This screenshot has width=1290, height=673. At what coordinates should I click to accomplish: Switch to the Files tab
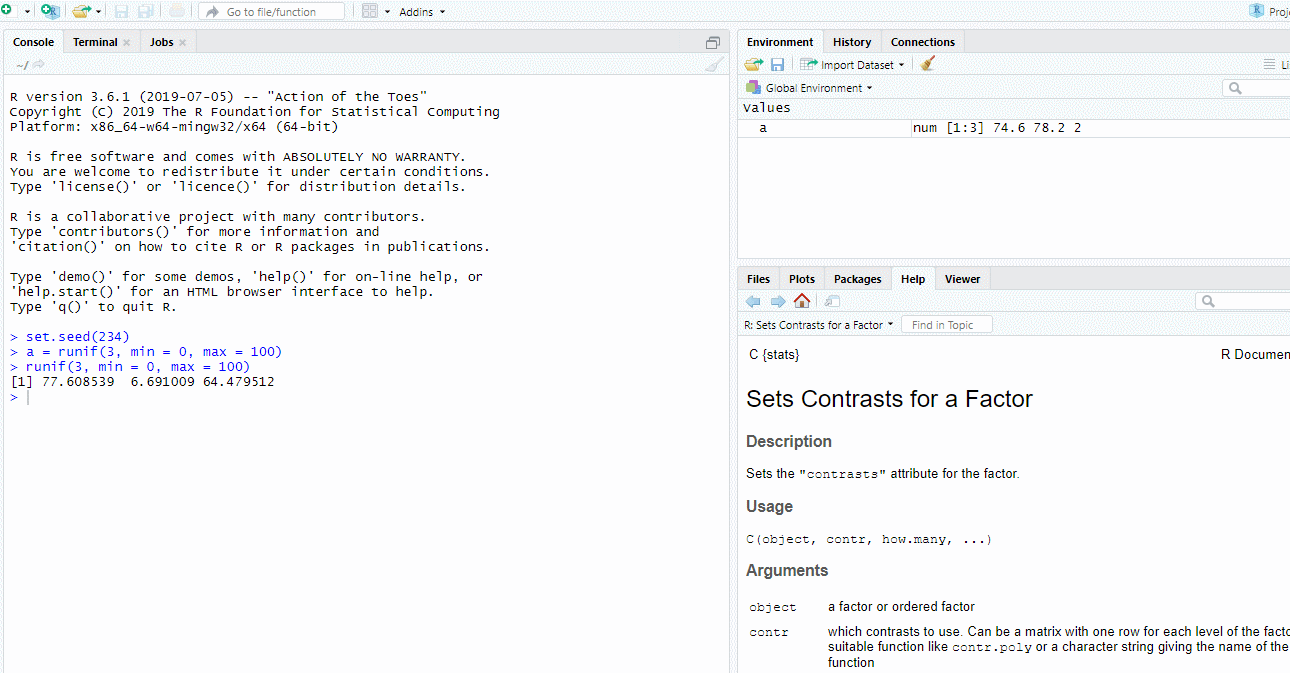coord(758,279)
